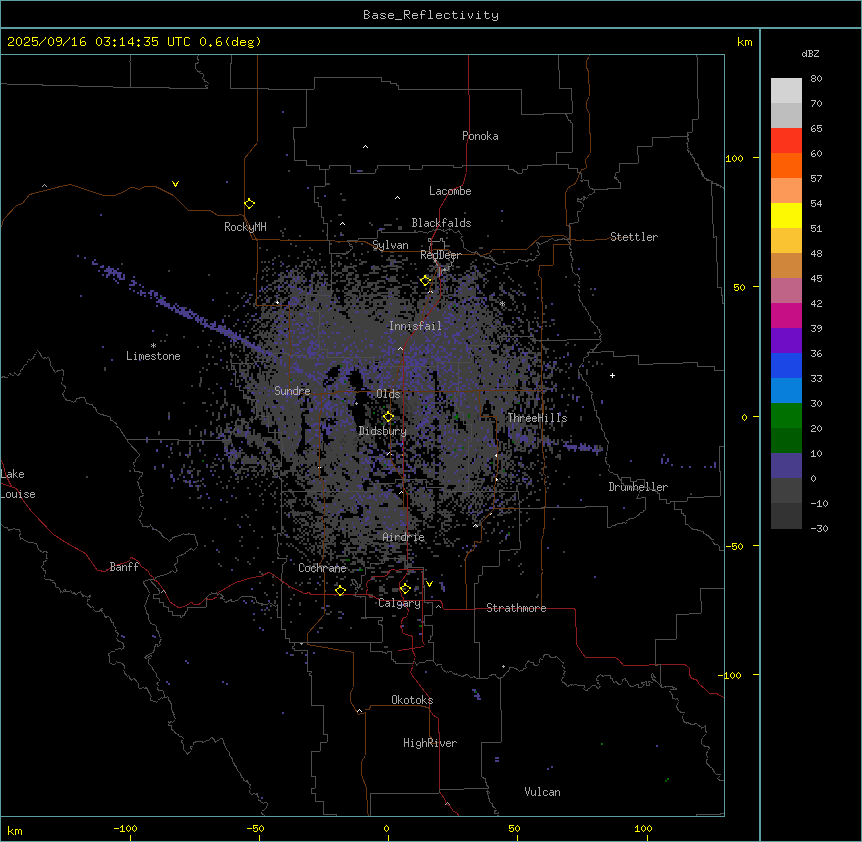The width and height of the screenshot is (862, 842).
Task: Select the Banff label
Action: tap(124, 567)
